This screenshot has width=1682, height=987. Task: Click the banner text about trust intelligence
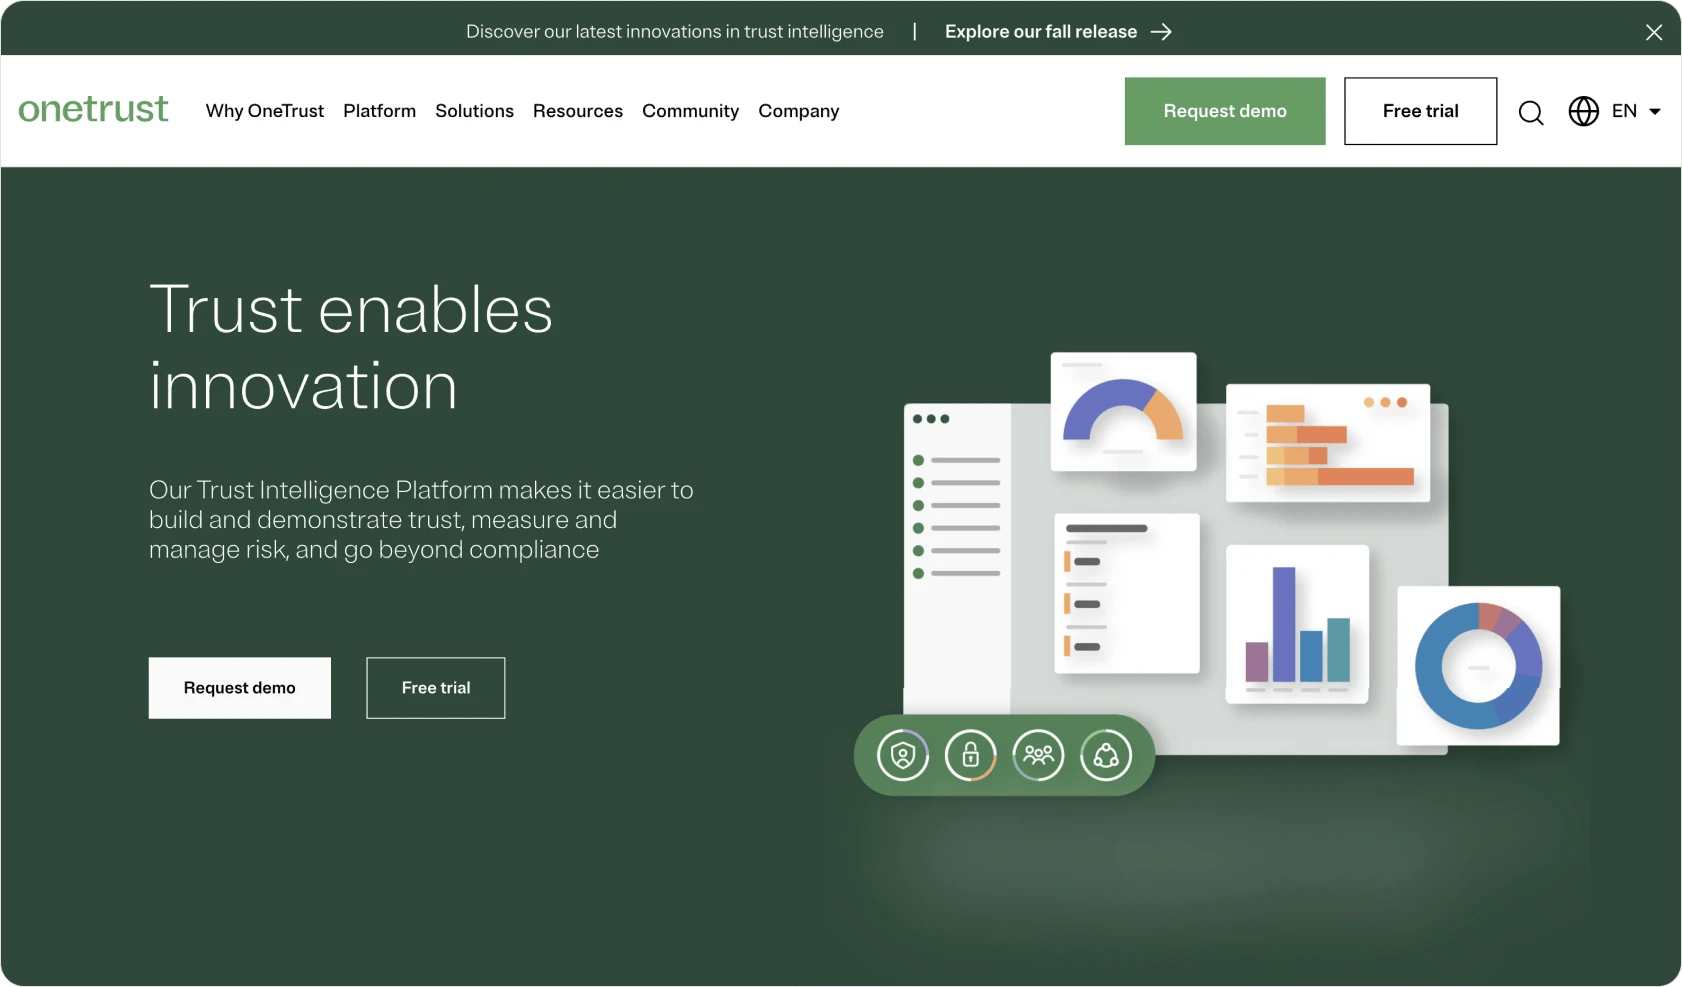tap(675, 32)
